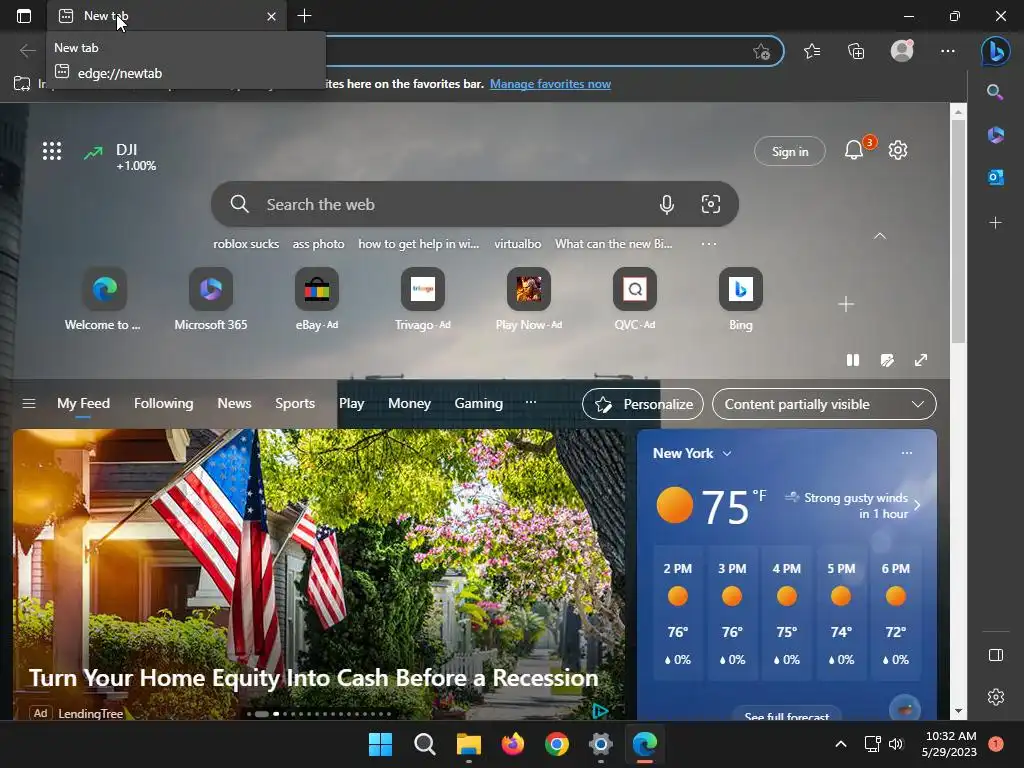Hide sidebar using bottom panel icon
Screen dimensions: 1024x768
(x=995, y=655)
